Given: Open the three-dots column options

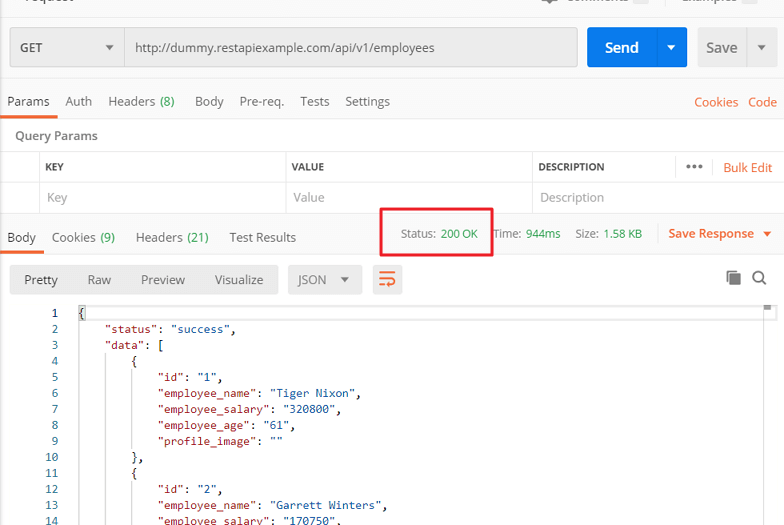Looking at the screenshot, I should tap(694, 166).
